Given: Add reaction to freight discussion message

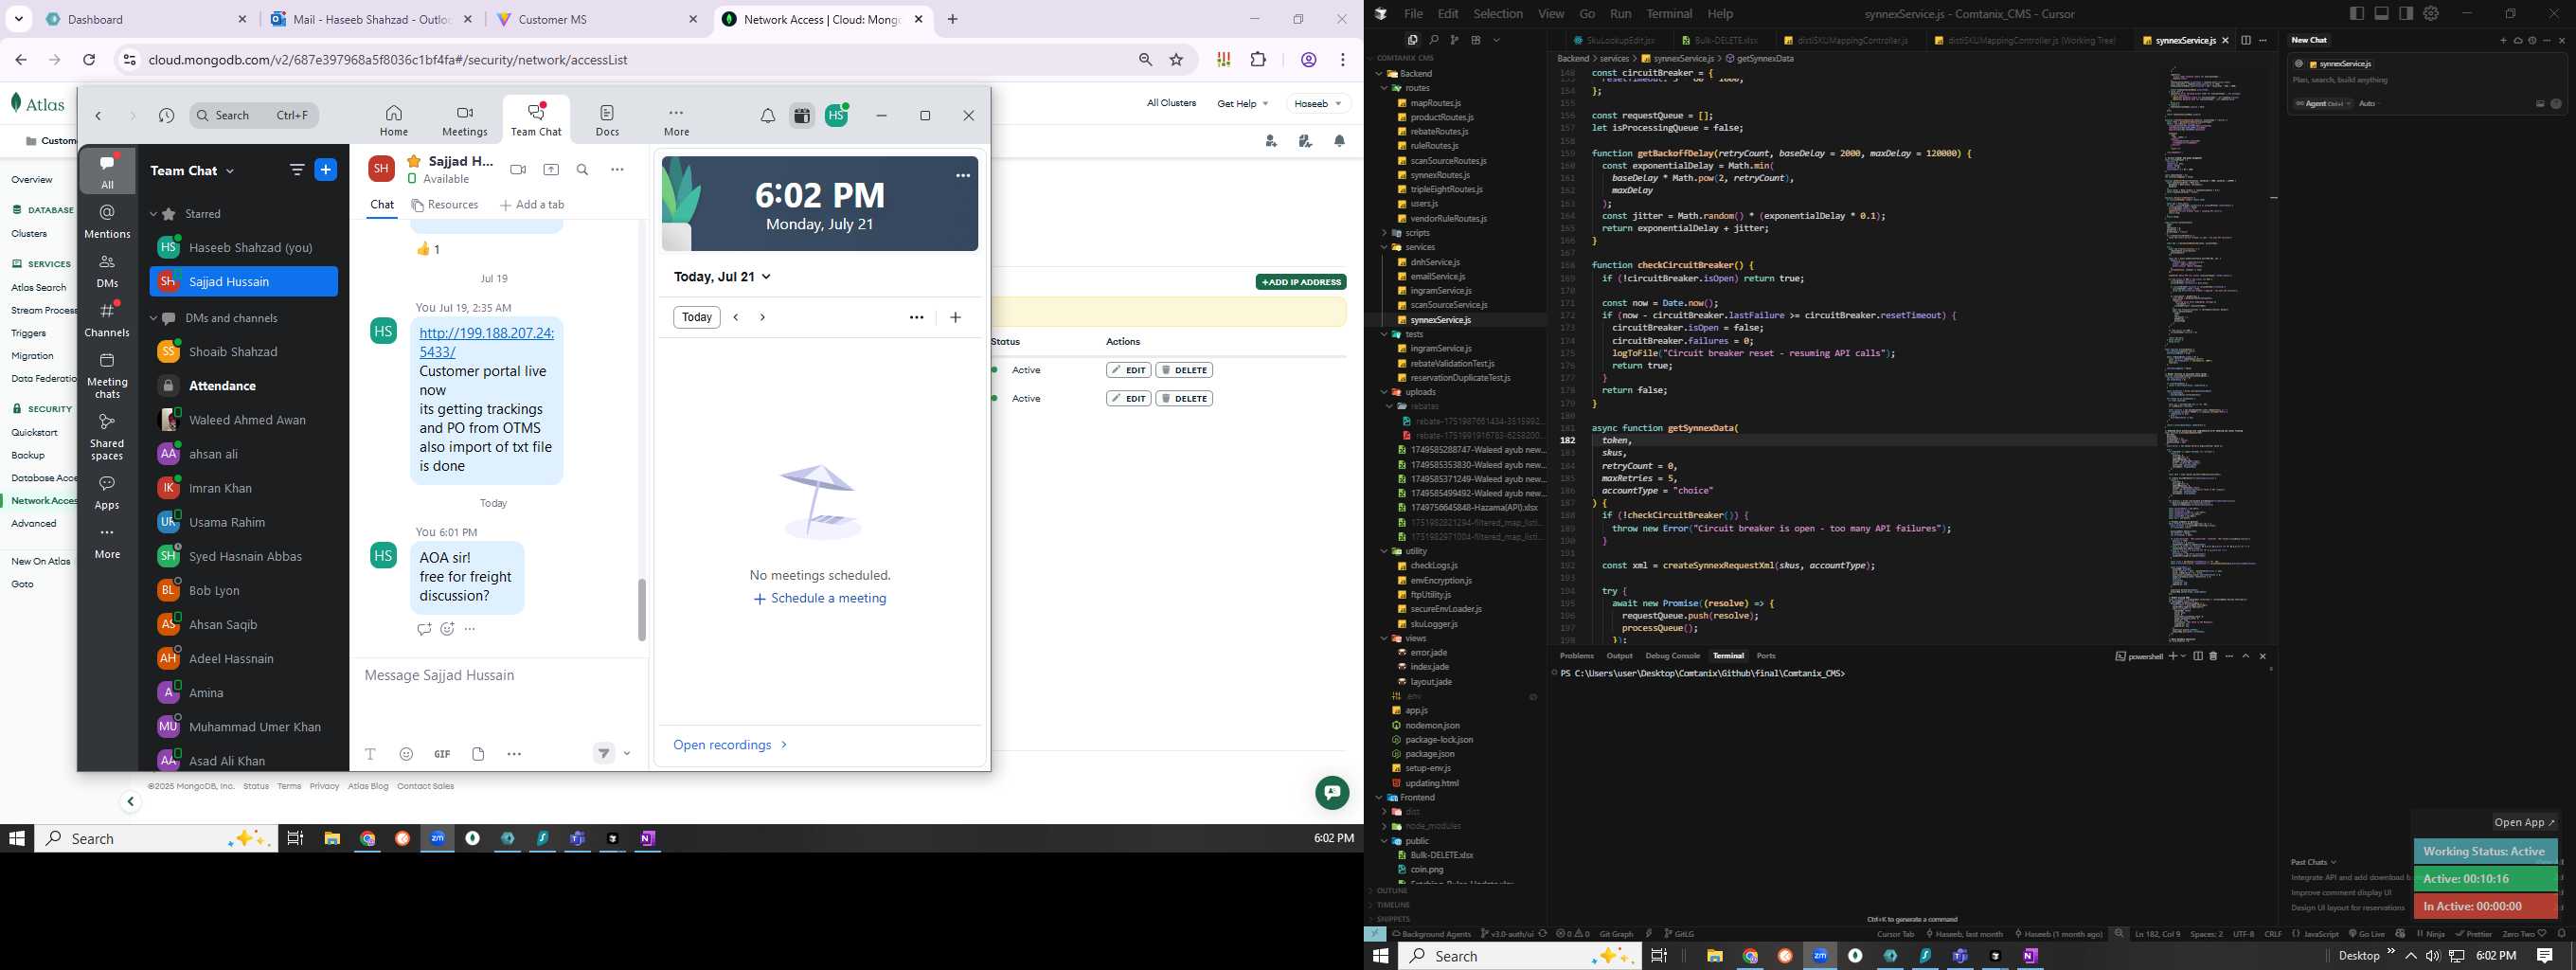Looking at the screenshot, I should tap(447, 629).
